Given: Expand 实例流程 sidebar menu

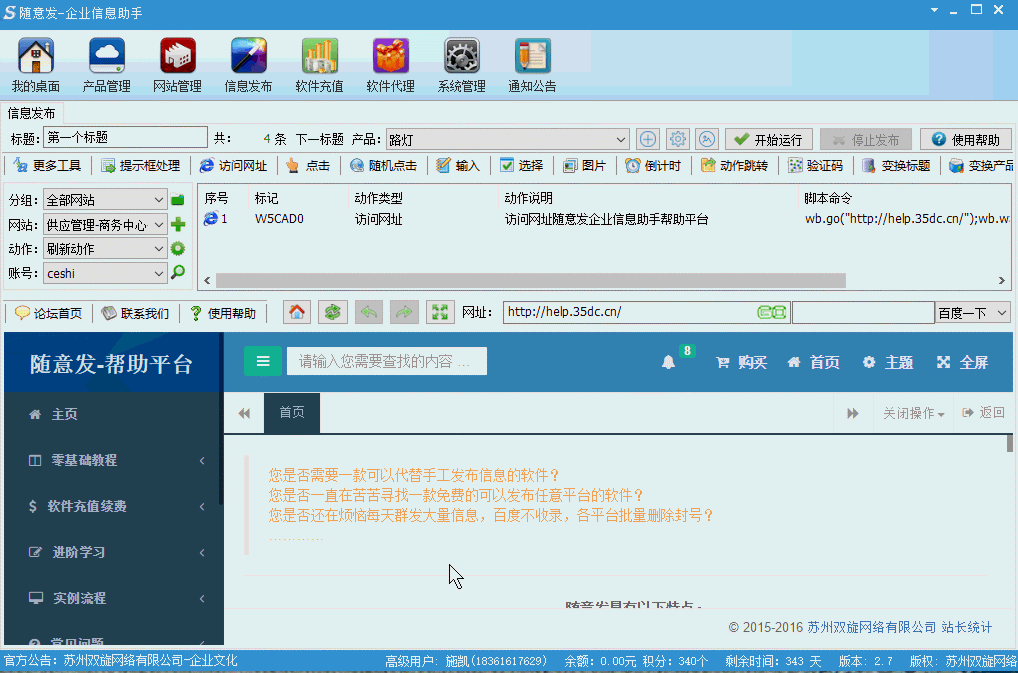Looking at the screenshot, I should tap(114, 598).
